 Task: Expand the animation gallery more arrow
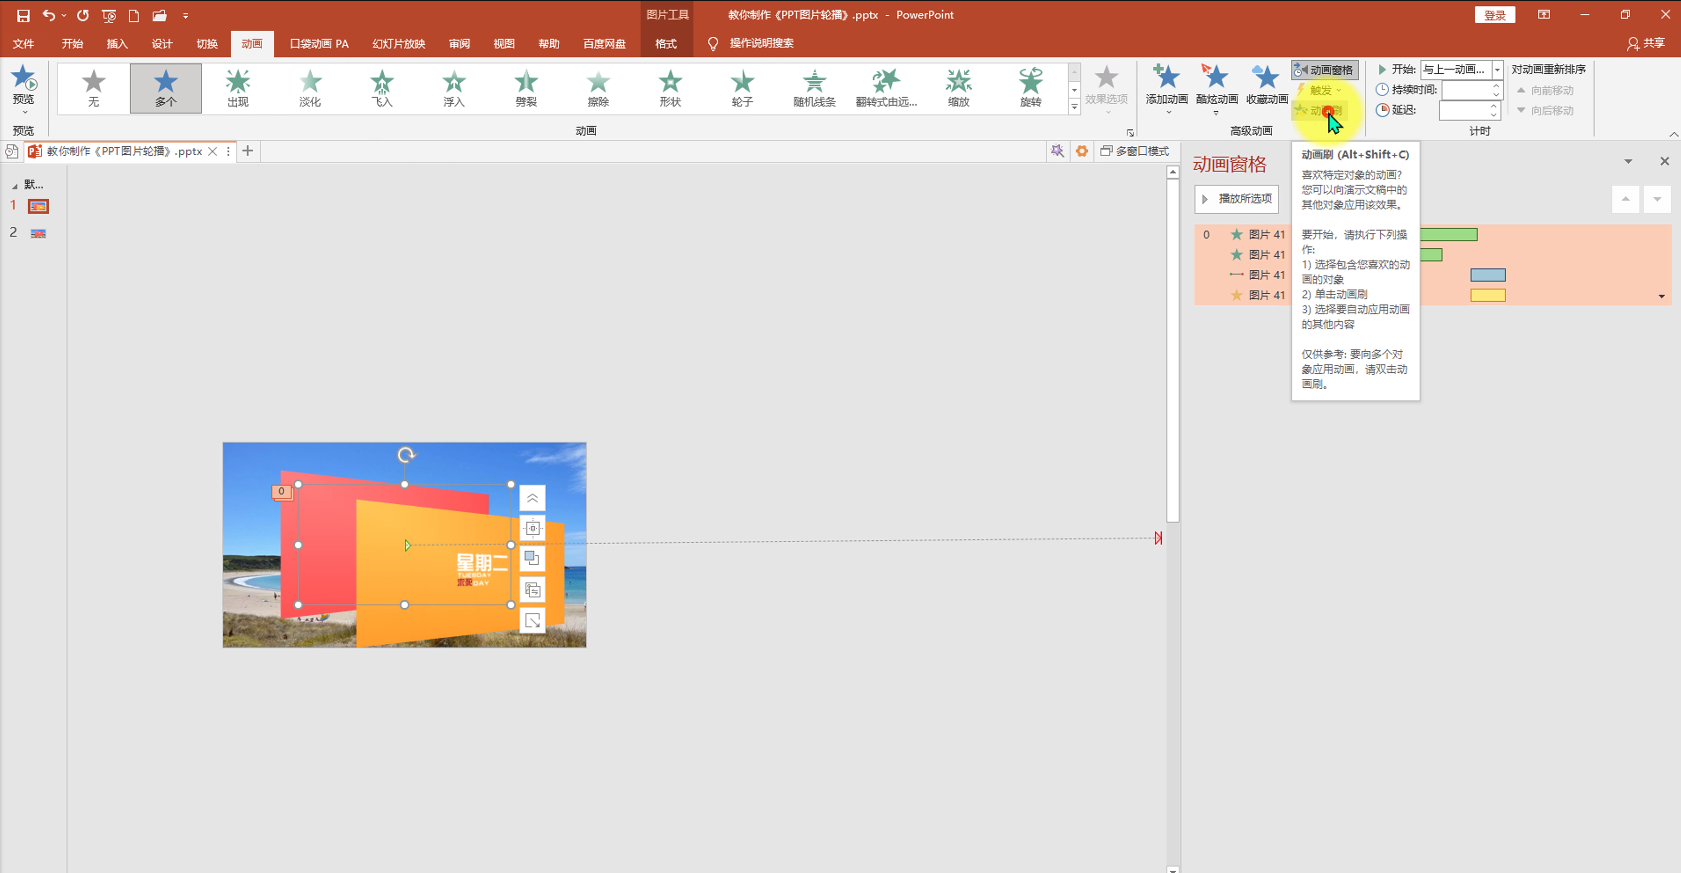pos(1075,107)
